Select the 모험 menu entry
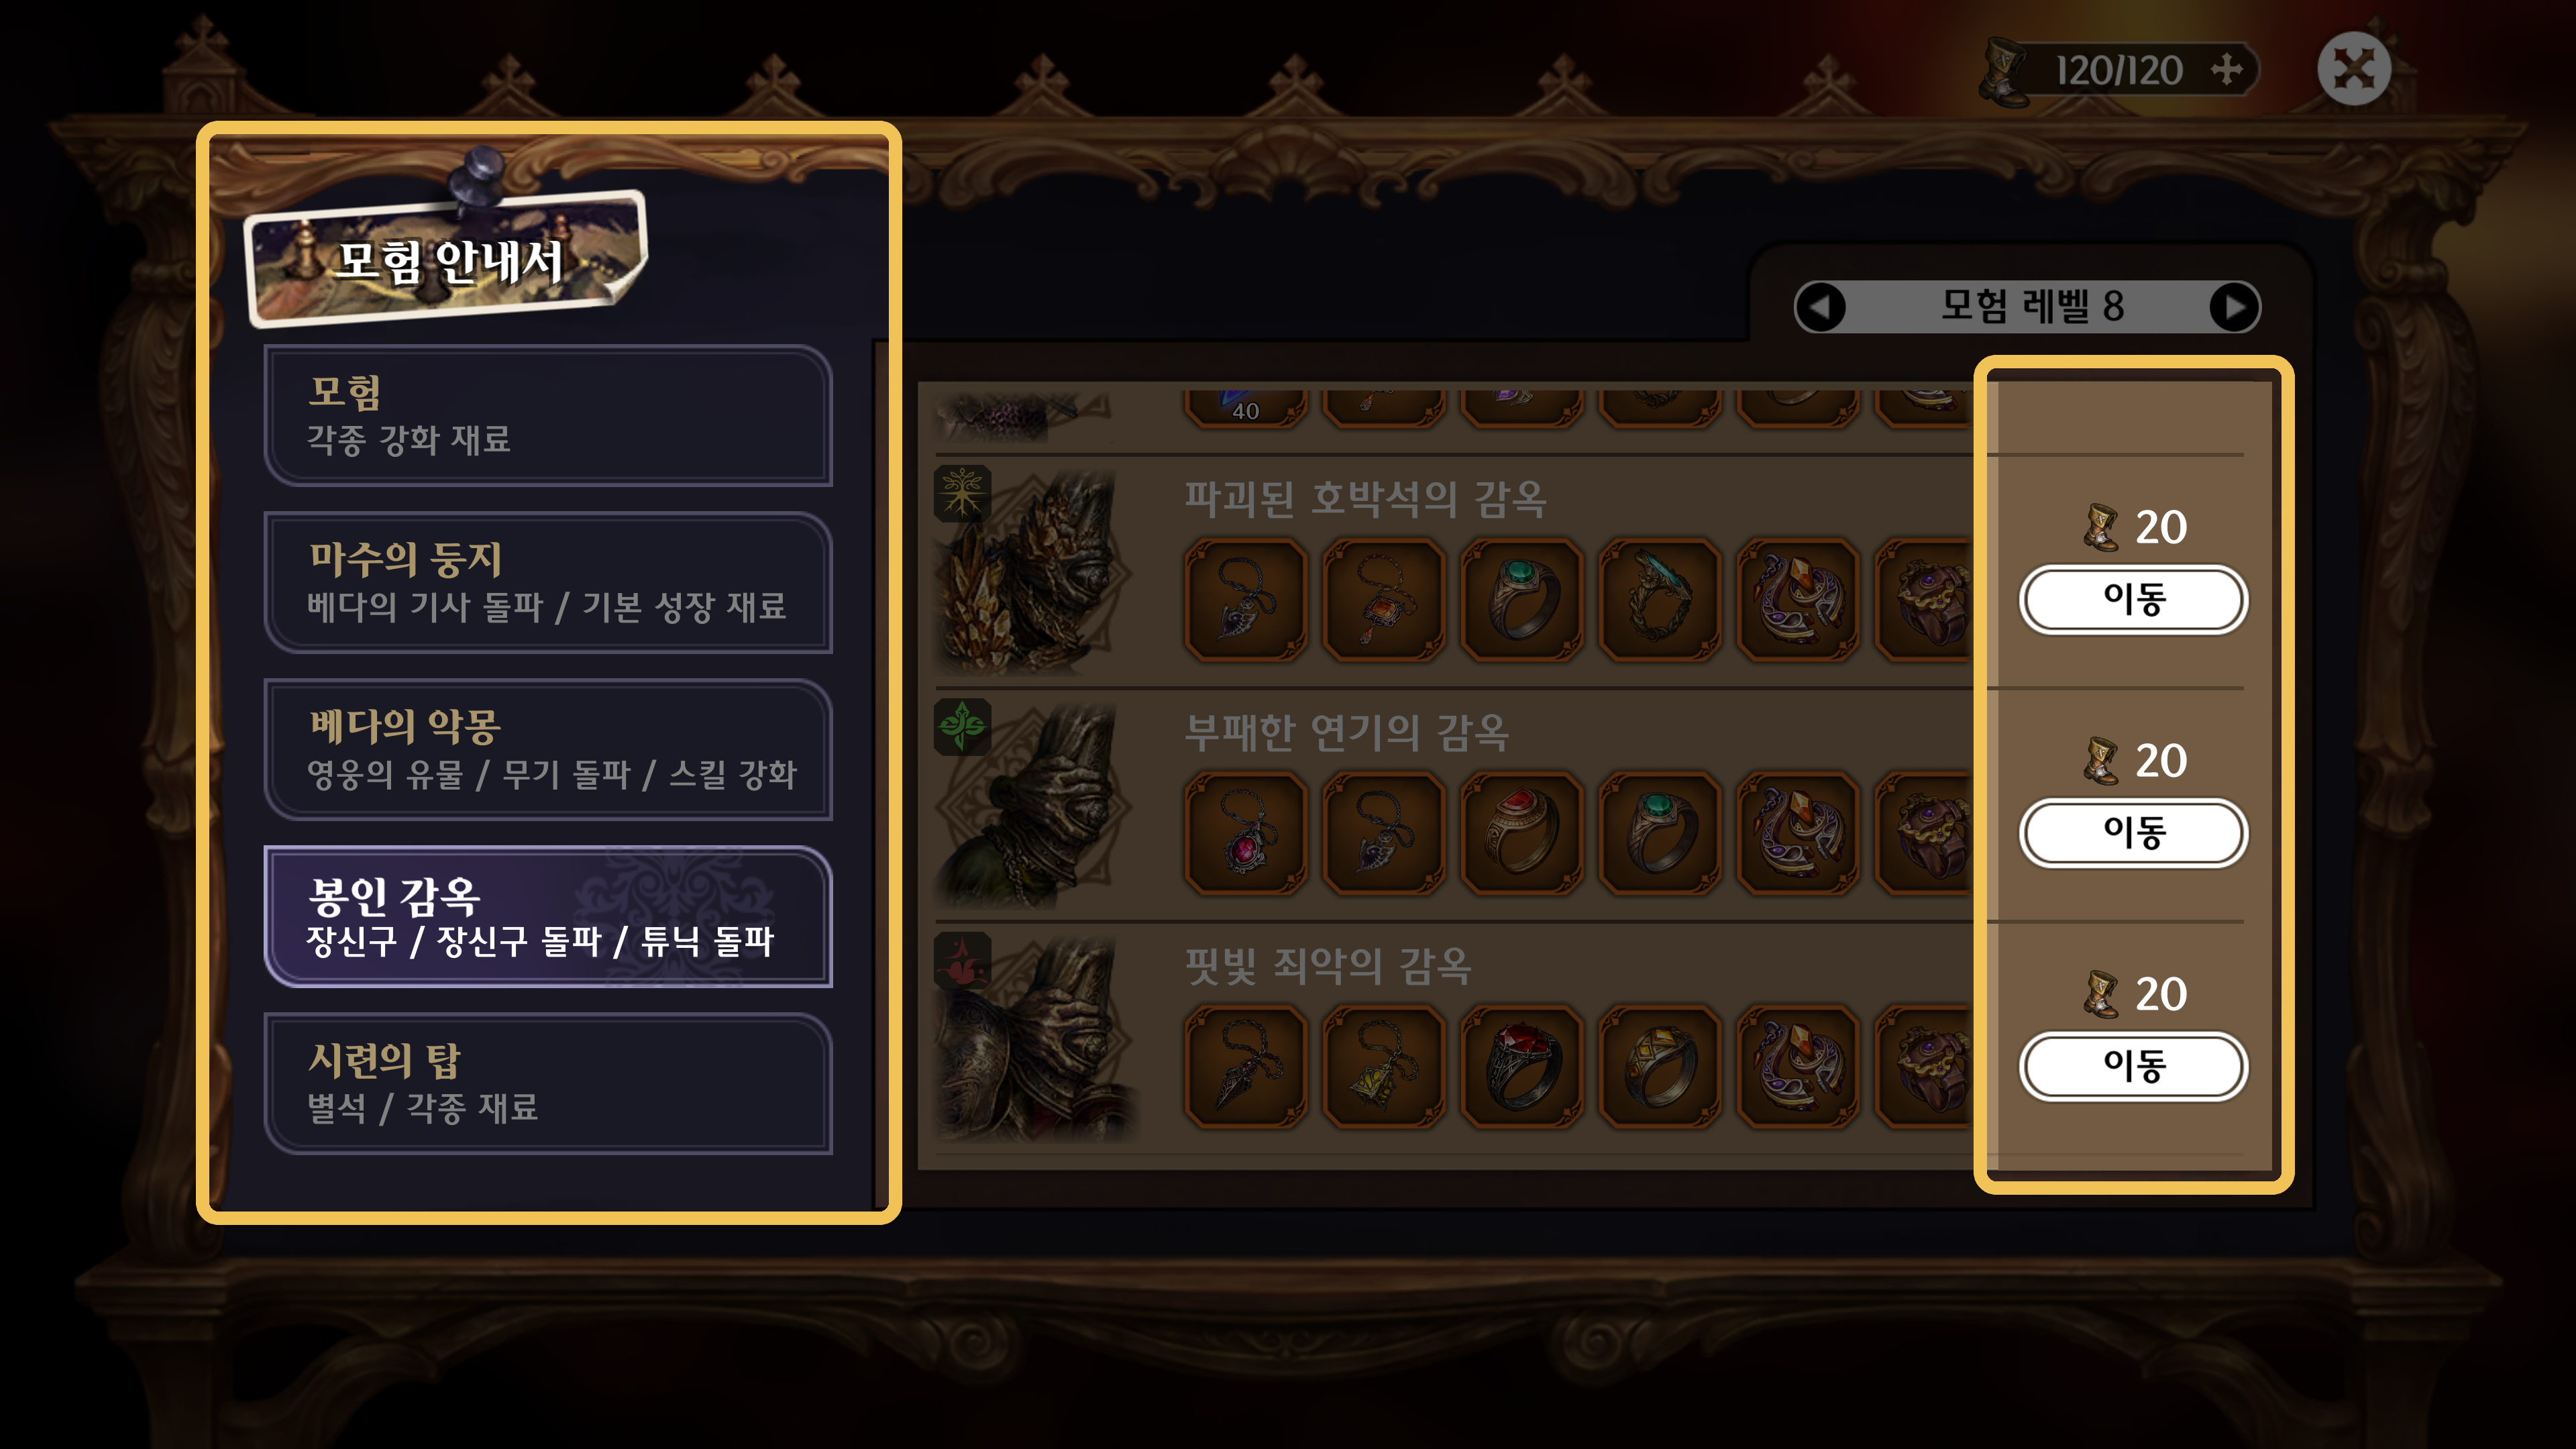2576x1449 pixels. click(548, 416)
